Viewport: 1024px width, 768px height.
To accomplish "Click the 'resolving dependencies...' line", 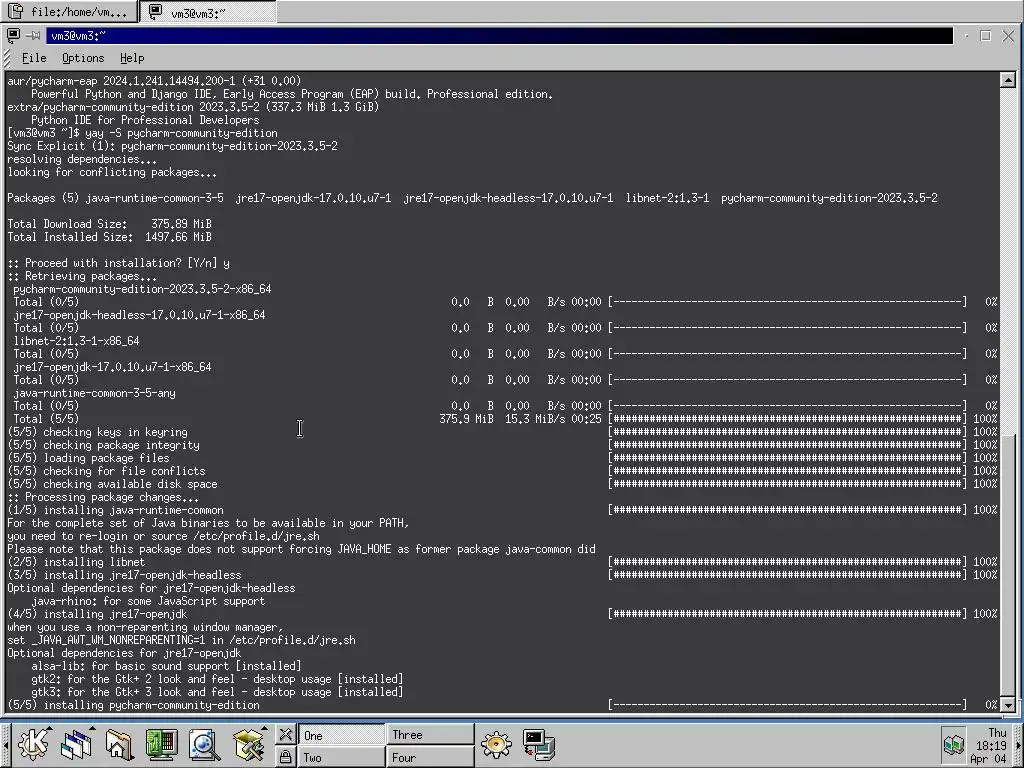I will coord(82,159).
